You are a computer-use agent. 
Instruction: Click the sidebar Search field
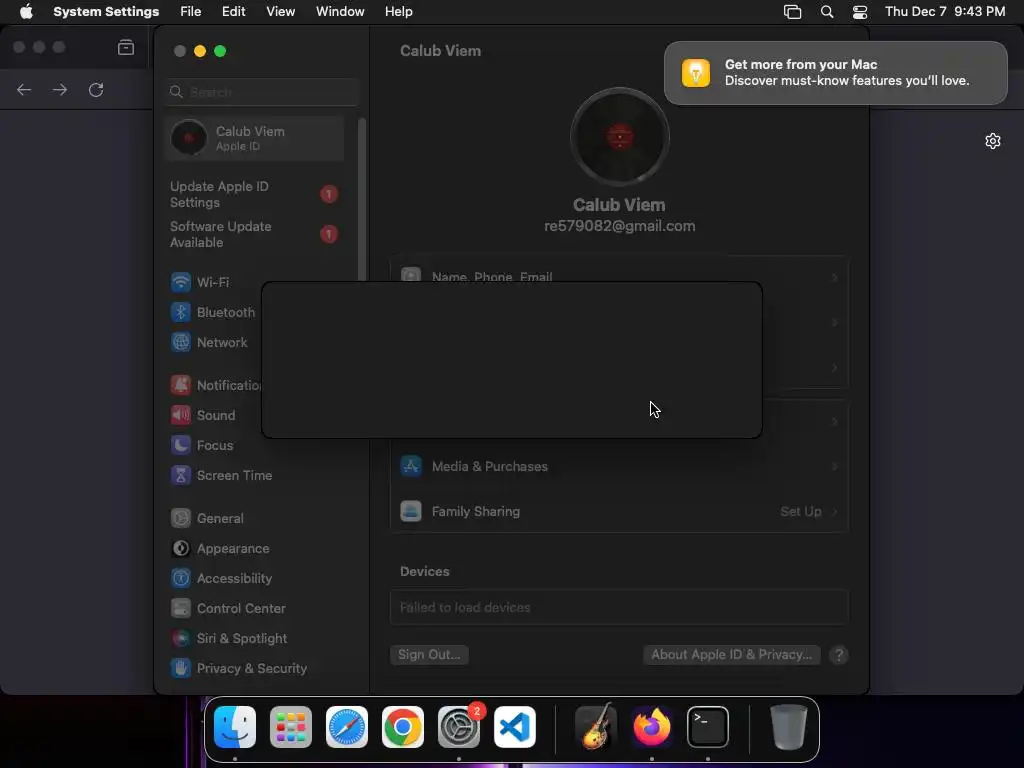point(261,92)
